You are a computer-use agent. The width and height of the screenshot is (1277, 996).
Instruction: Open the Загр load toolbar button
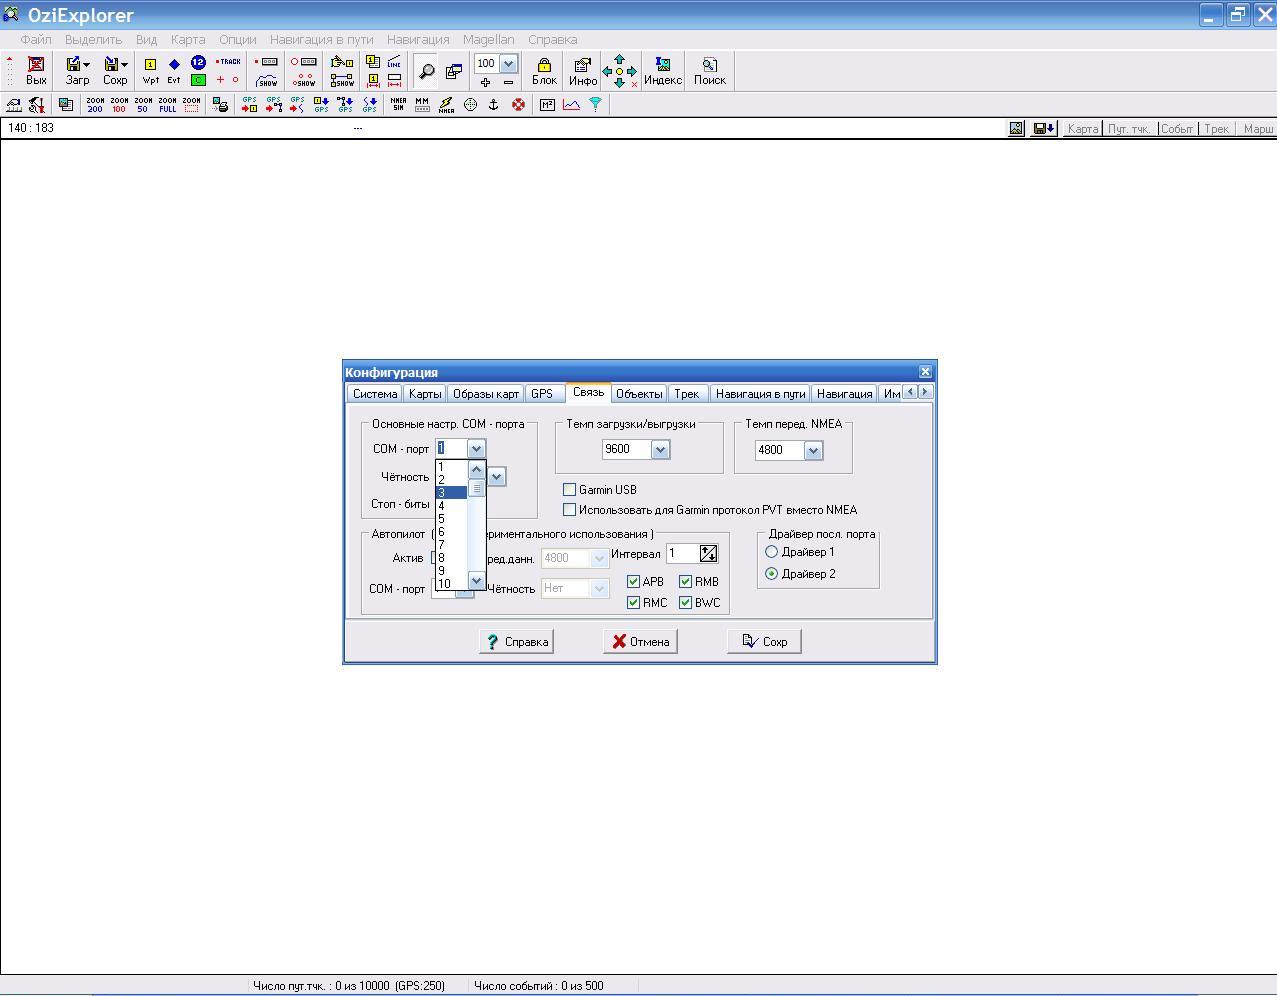coord(77,71)
